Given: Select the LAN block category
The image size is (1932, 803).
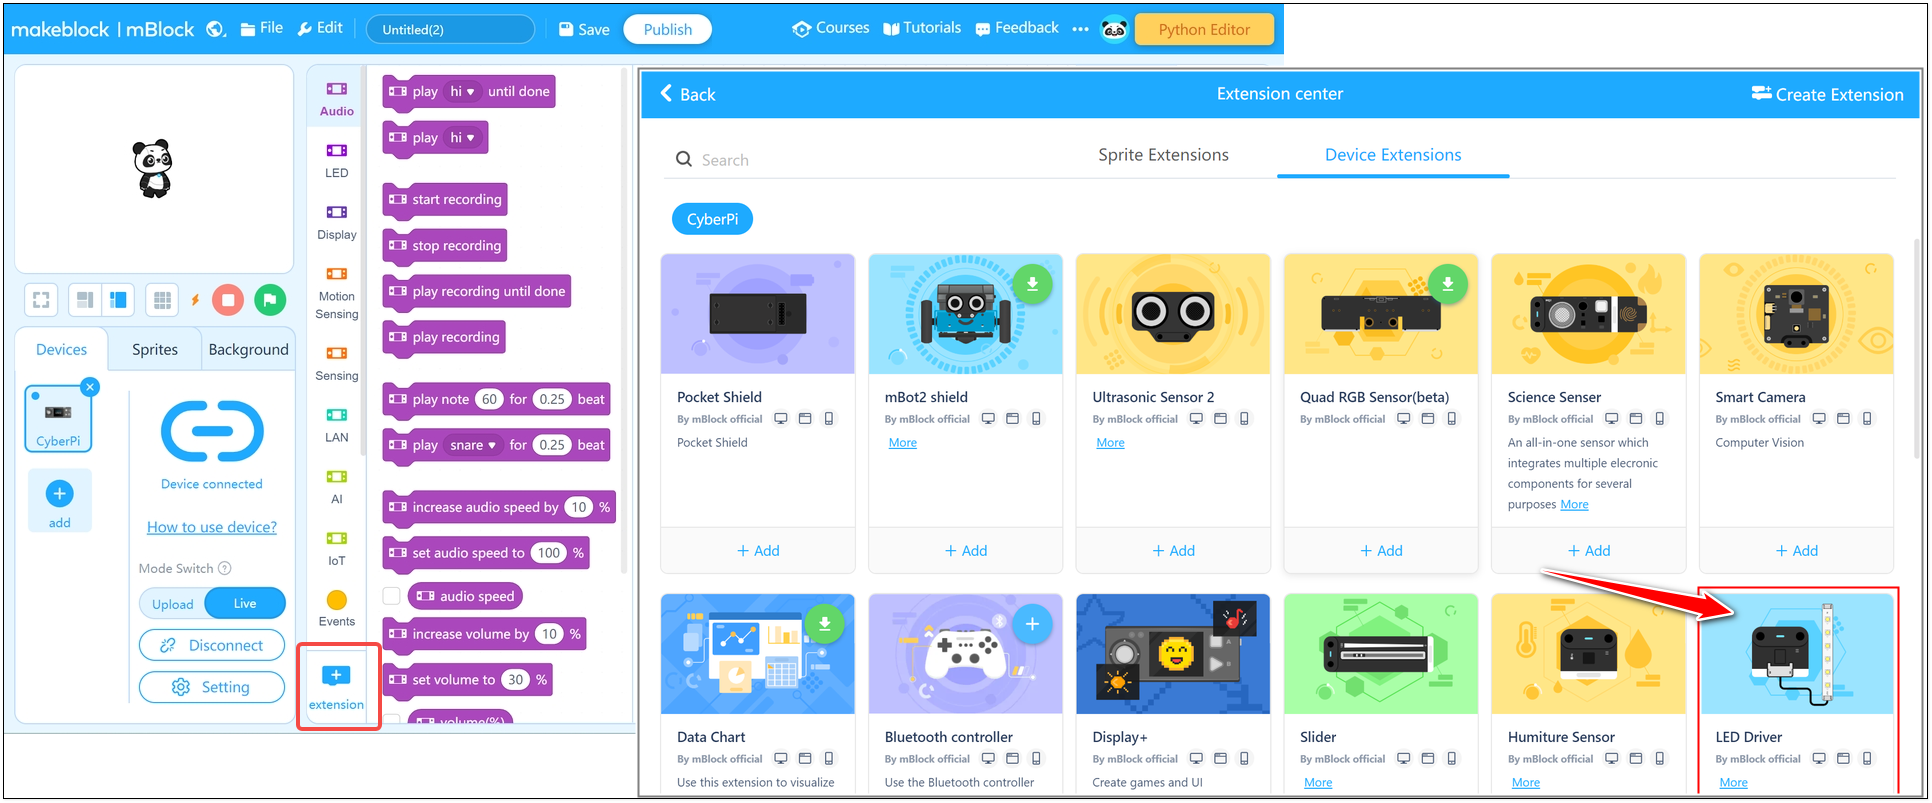Looking at the screenshot, I should tap(337, 425).
